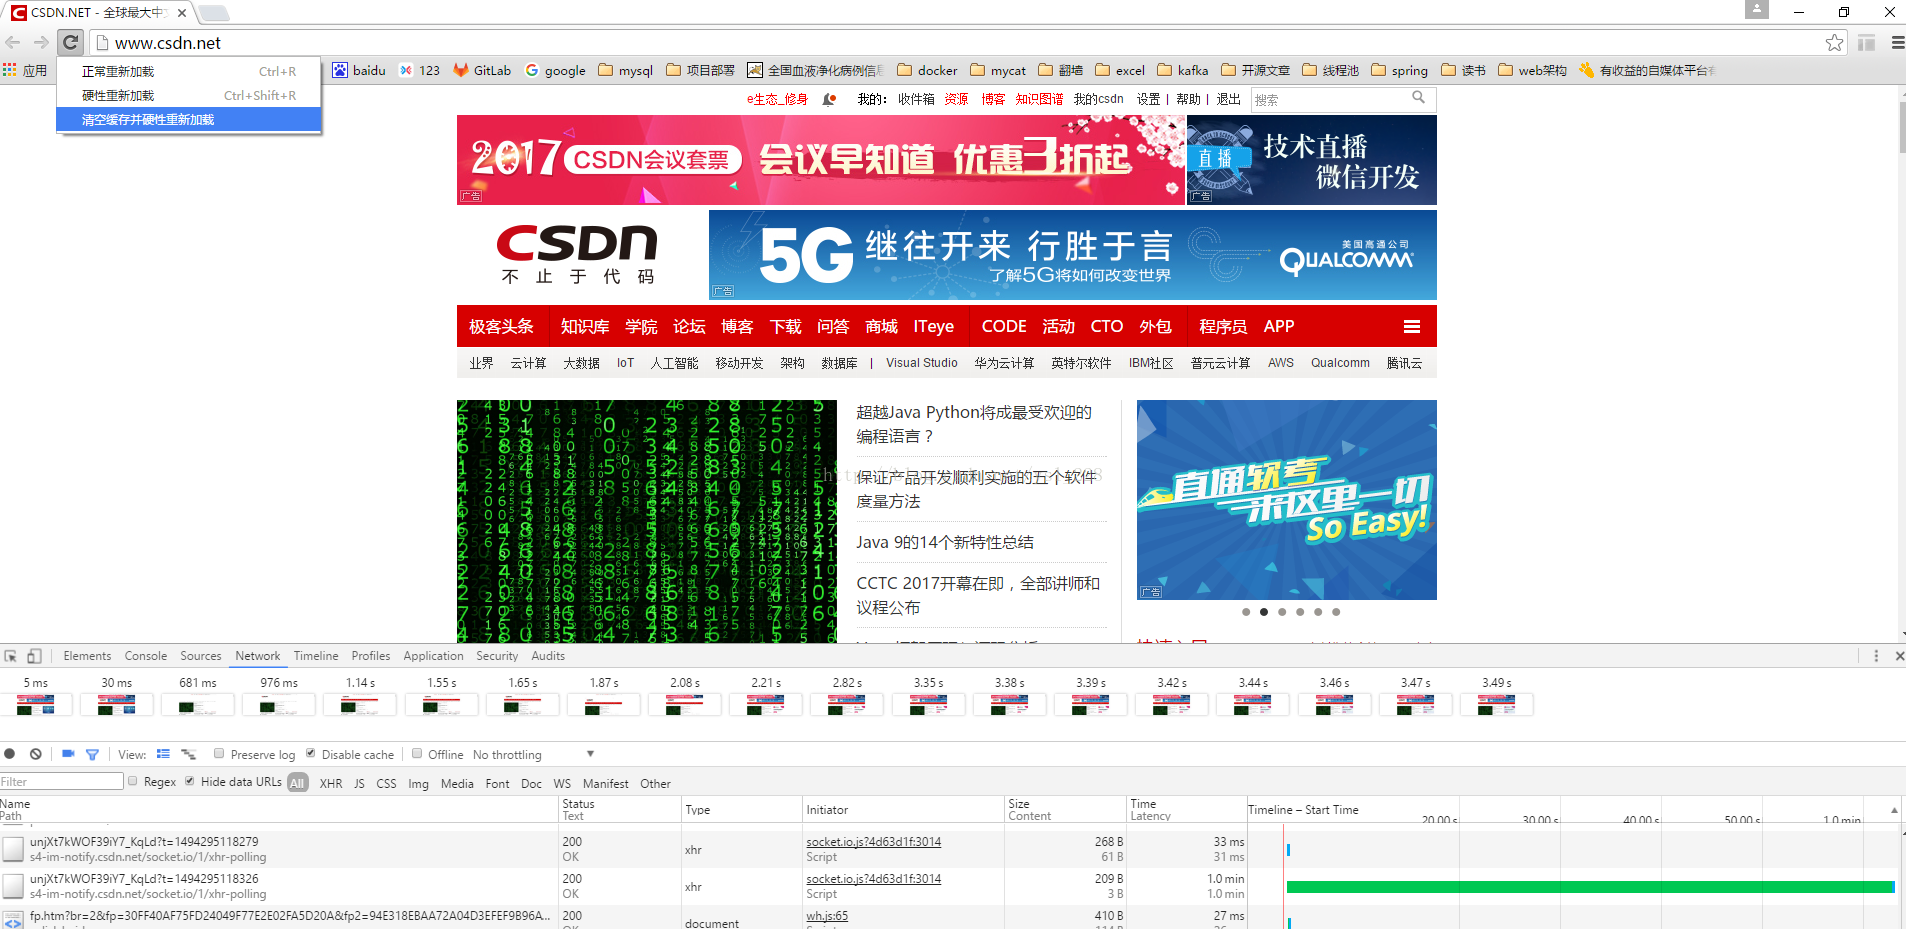Clear the network log
Viewport: 1906px width, 929px height.
pyautogui.click(x=36, y=754)
